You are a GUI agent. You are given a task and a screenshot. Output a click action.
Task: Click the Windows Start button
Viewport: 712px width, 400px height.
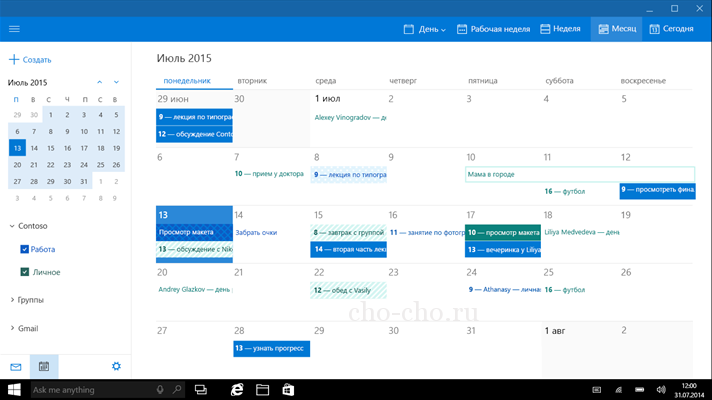click(x=14, y=389)
